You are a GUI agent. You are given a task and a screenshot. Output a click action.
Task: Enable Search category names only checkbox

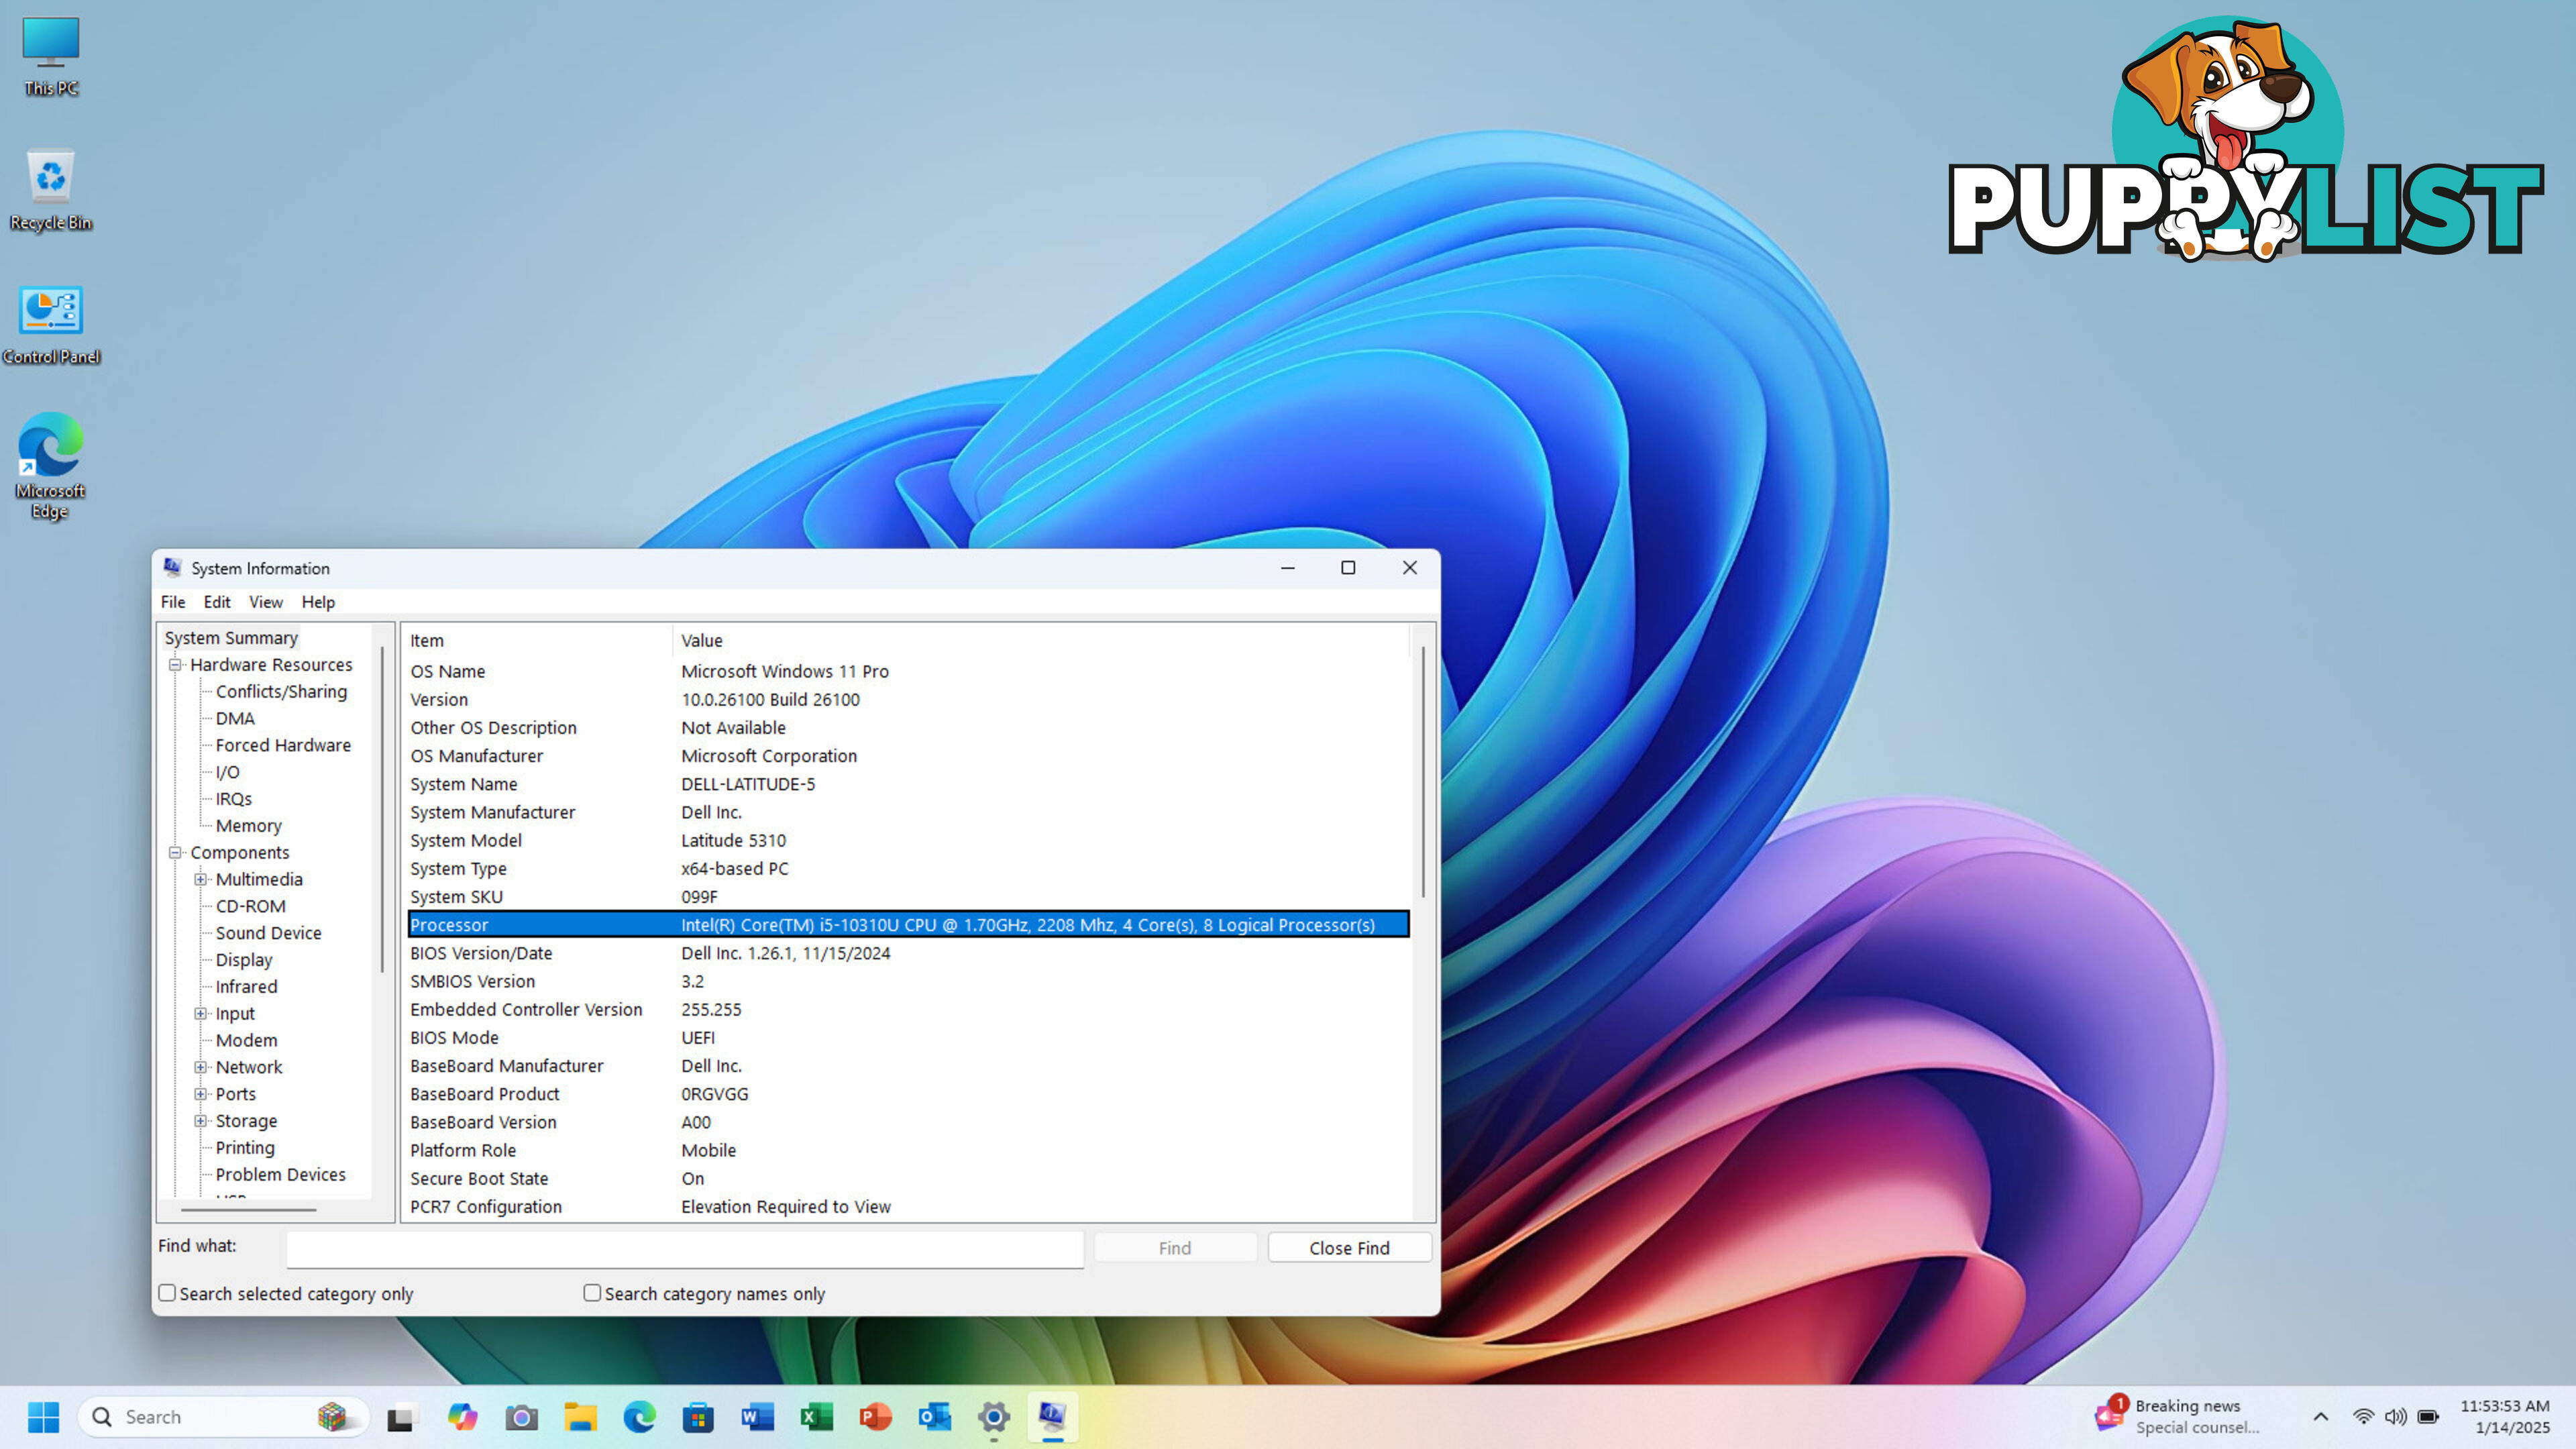click(x=592, y=1293)
